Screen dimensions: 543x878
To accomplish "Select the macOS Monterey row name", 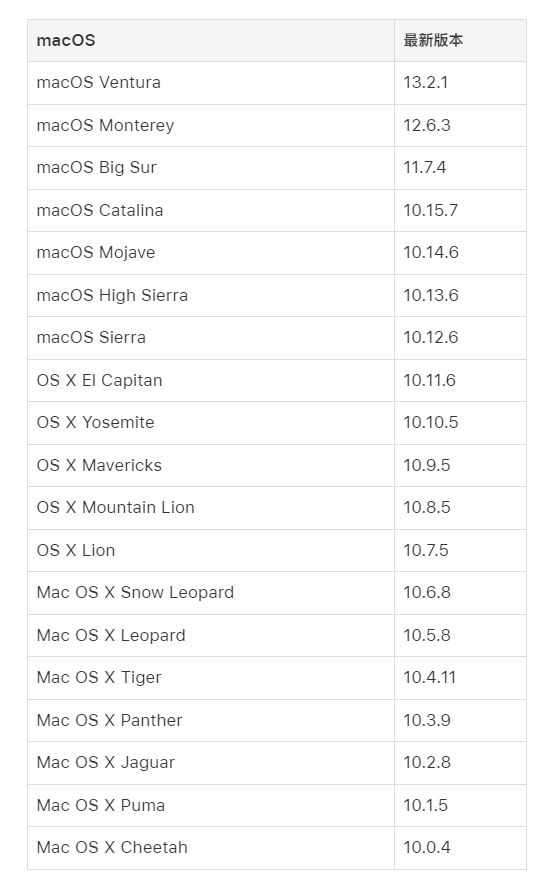I will pyautogui.click(x=210, y=125).
